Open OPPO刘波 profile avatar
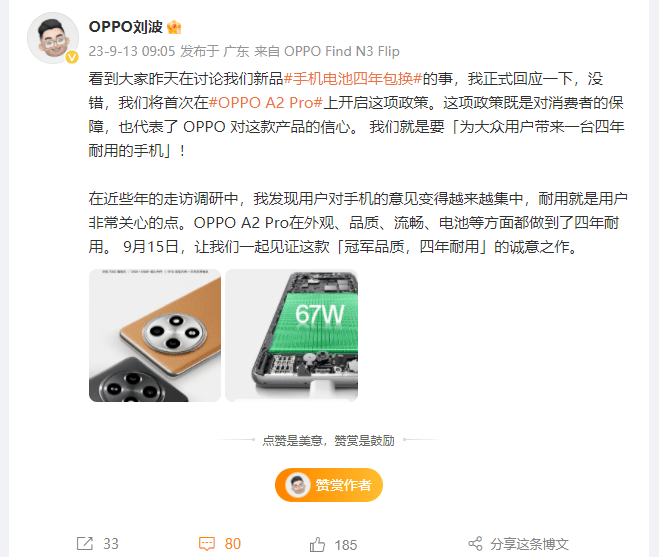659x557 pixels. pos(53,38)
